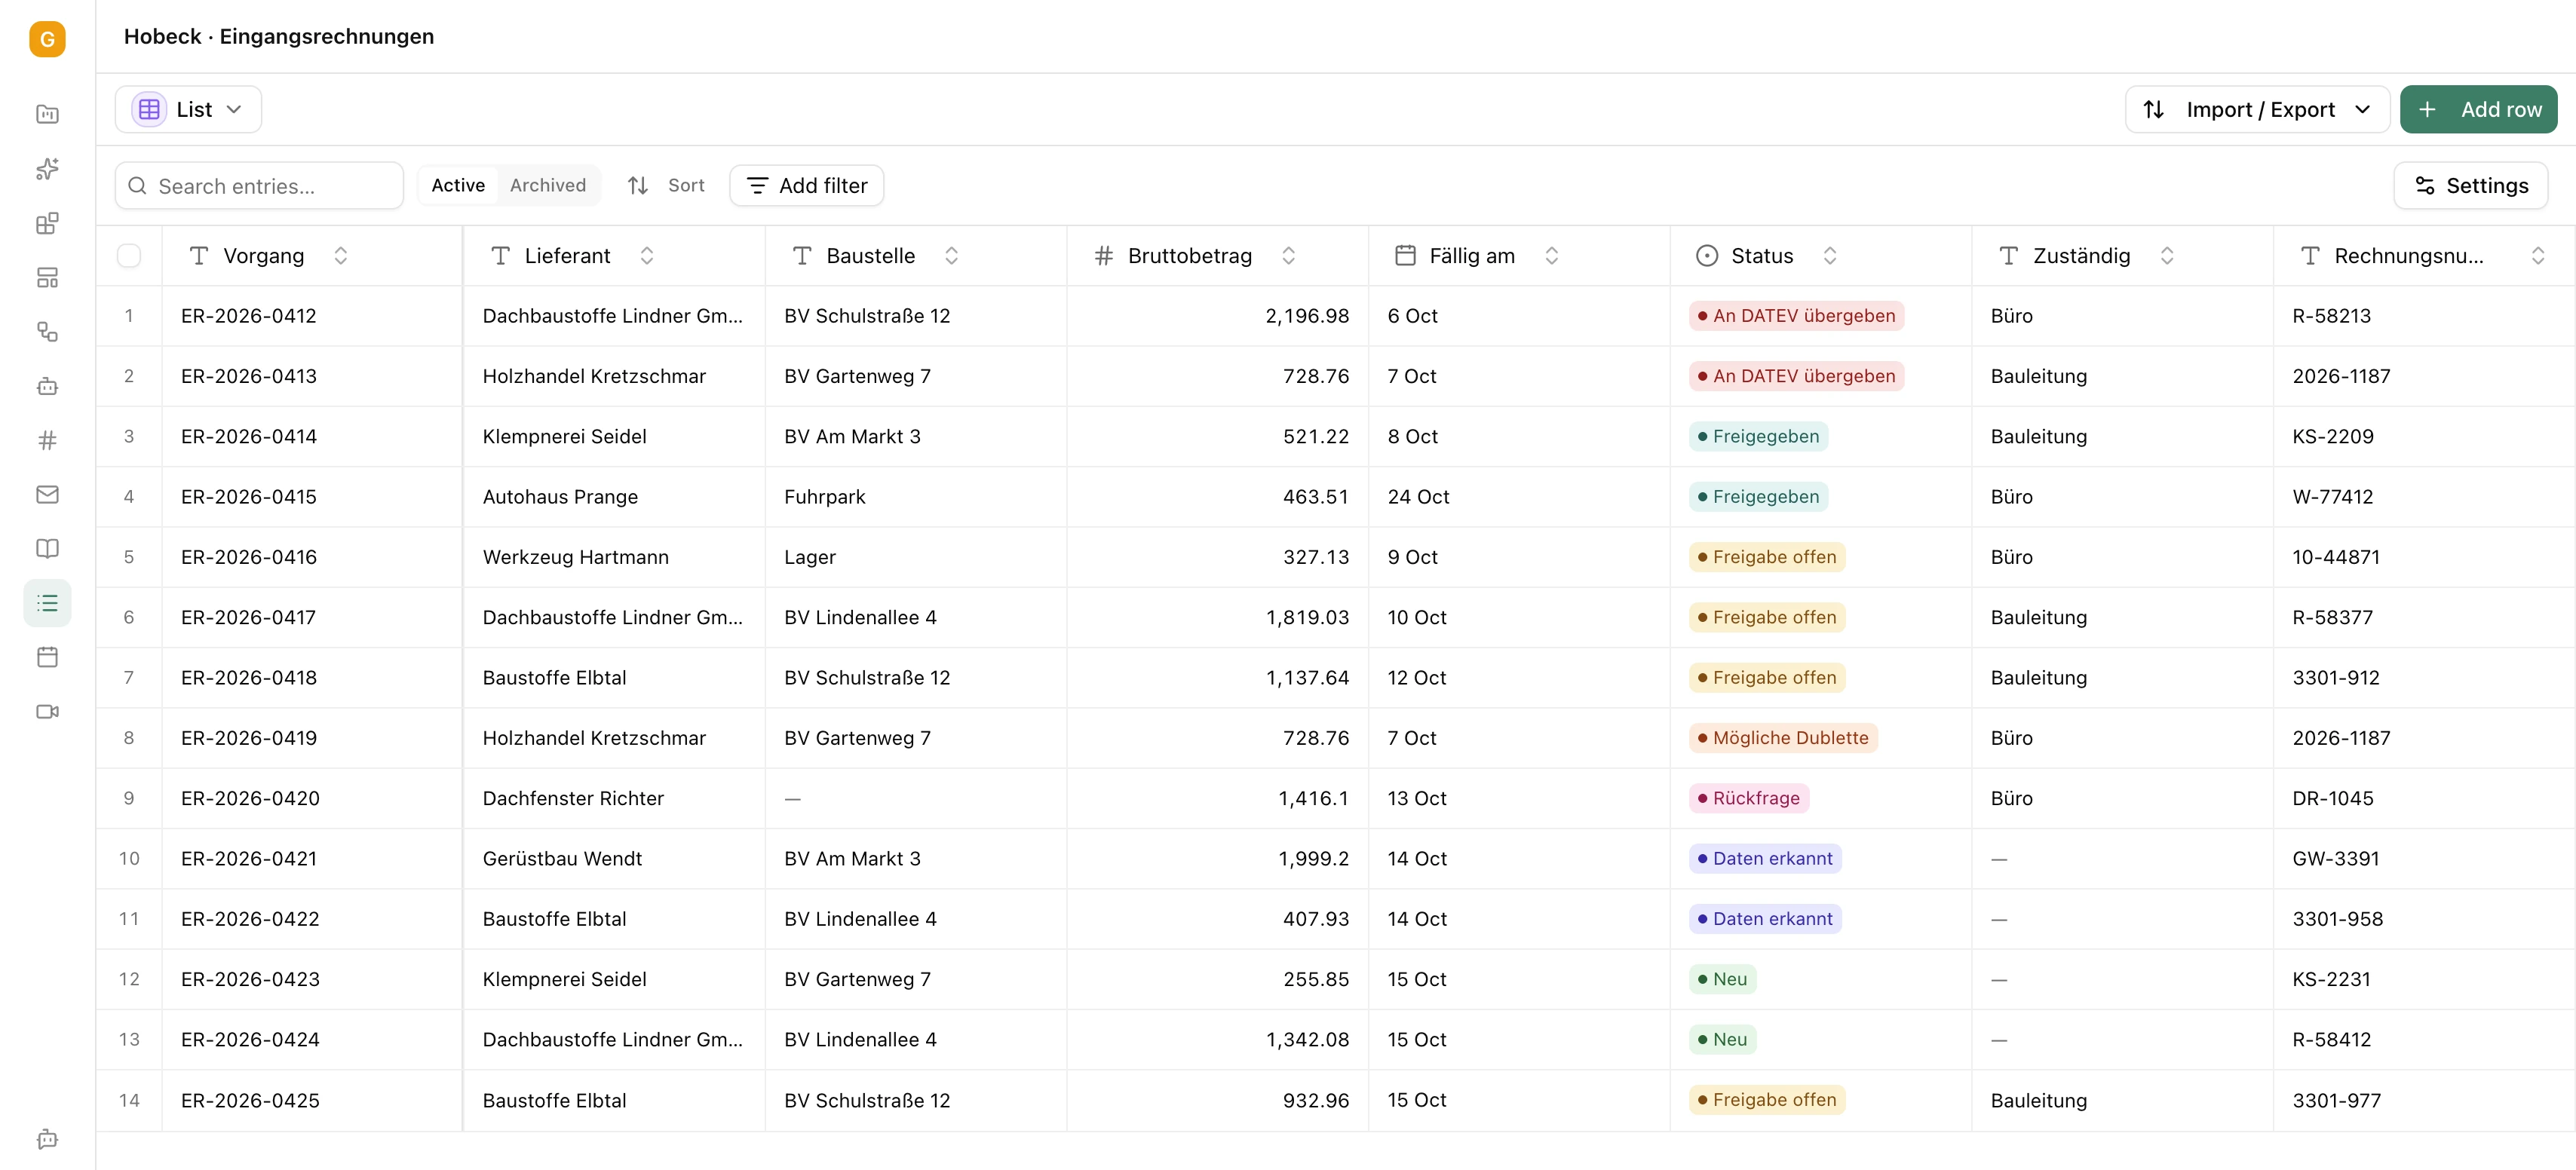Click the Mögliche Dublette status badge

tap(1783, 738)
